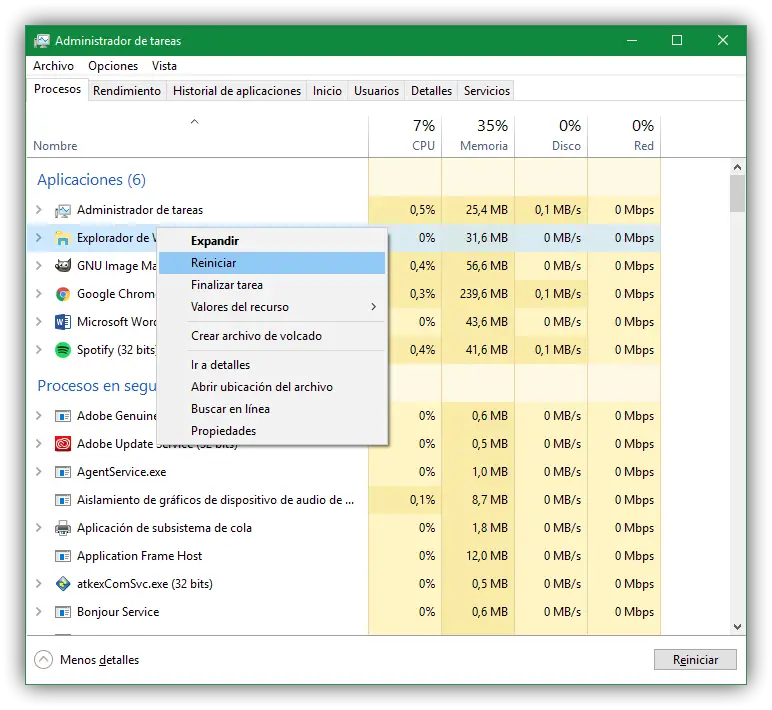Click the Spotify app icon

tap(63, 350)
